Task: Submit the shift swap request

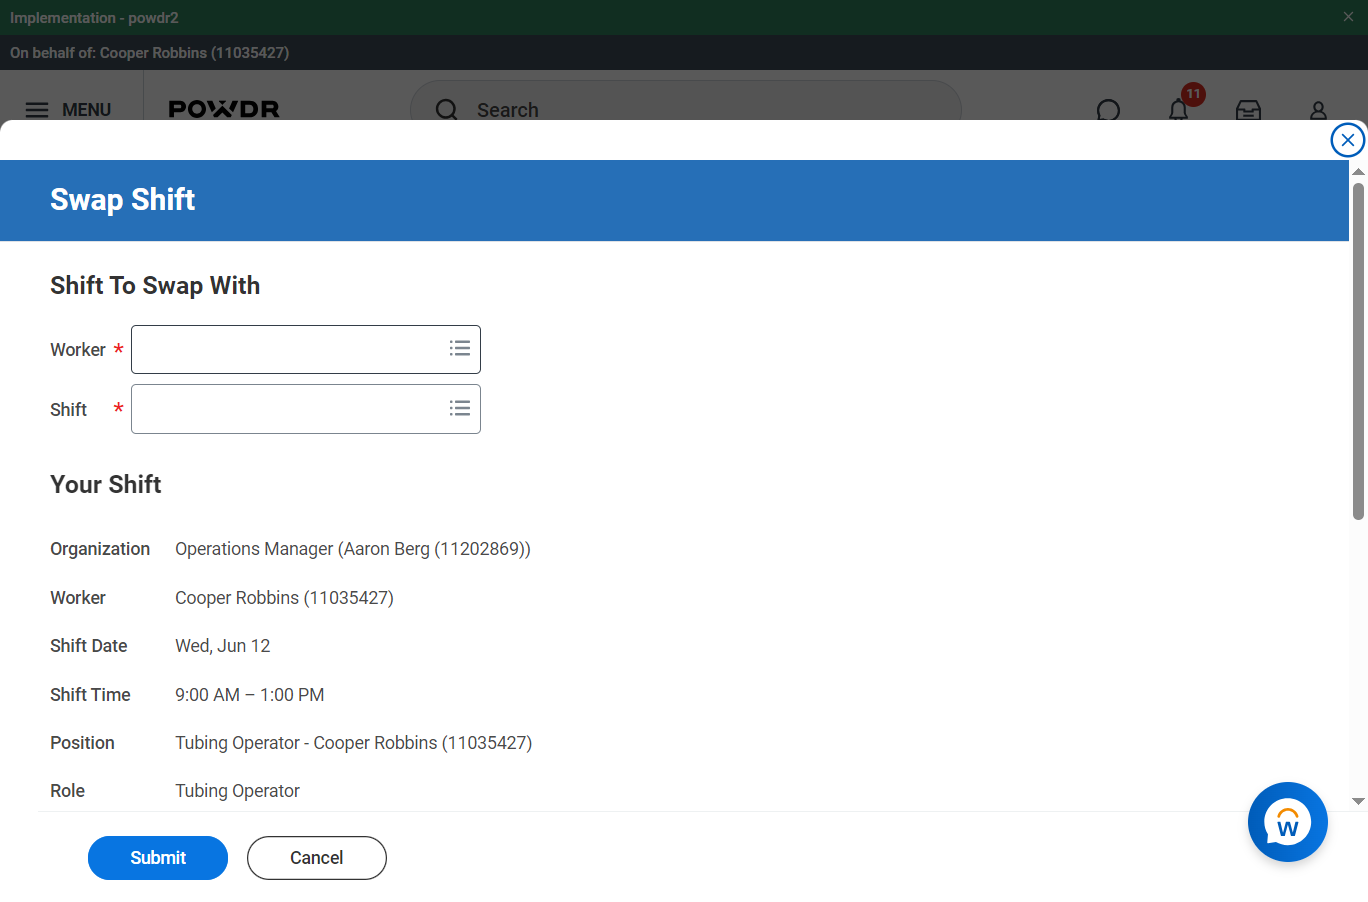Action: (x=158, y=858)
